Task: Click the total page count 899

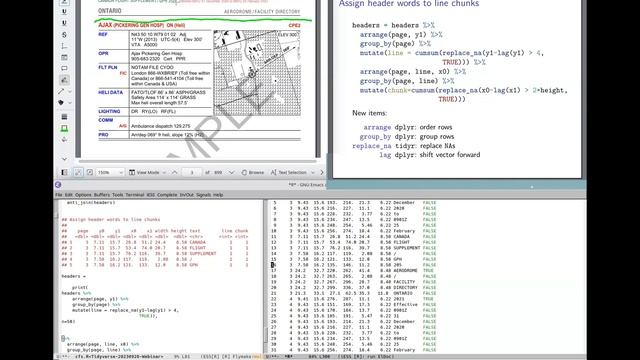Action: 218,173
